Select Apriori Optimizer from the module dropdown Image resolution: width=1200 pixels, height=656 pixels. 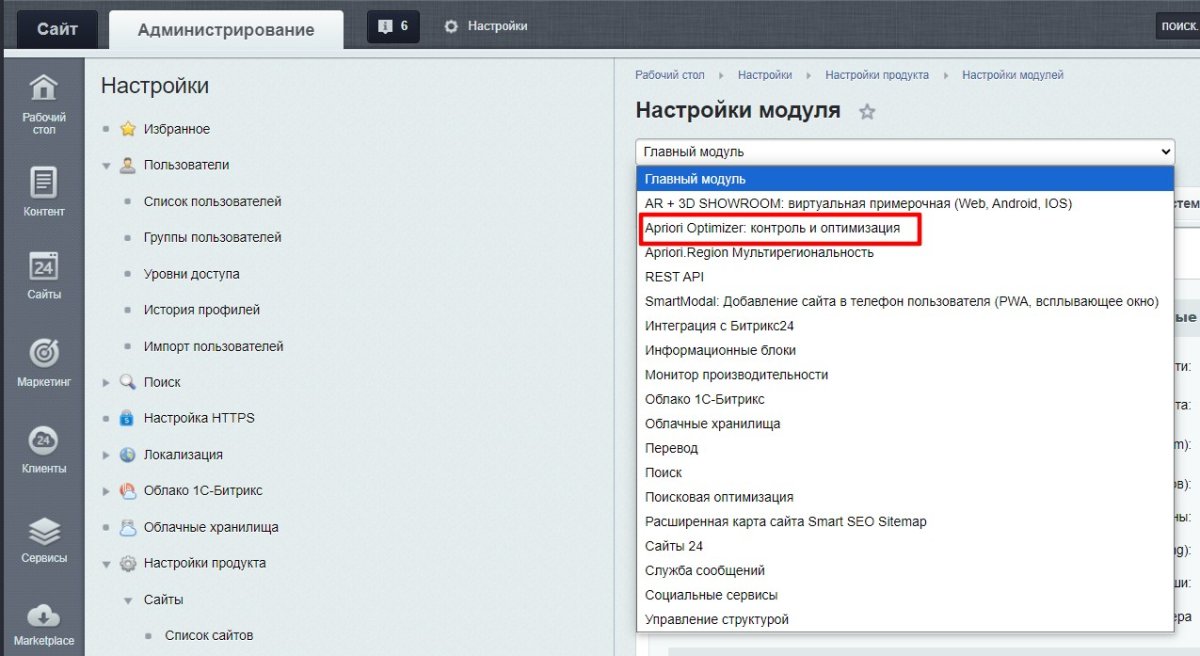point(782,229)
